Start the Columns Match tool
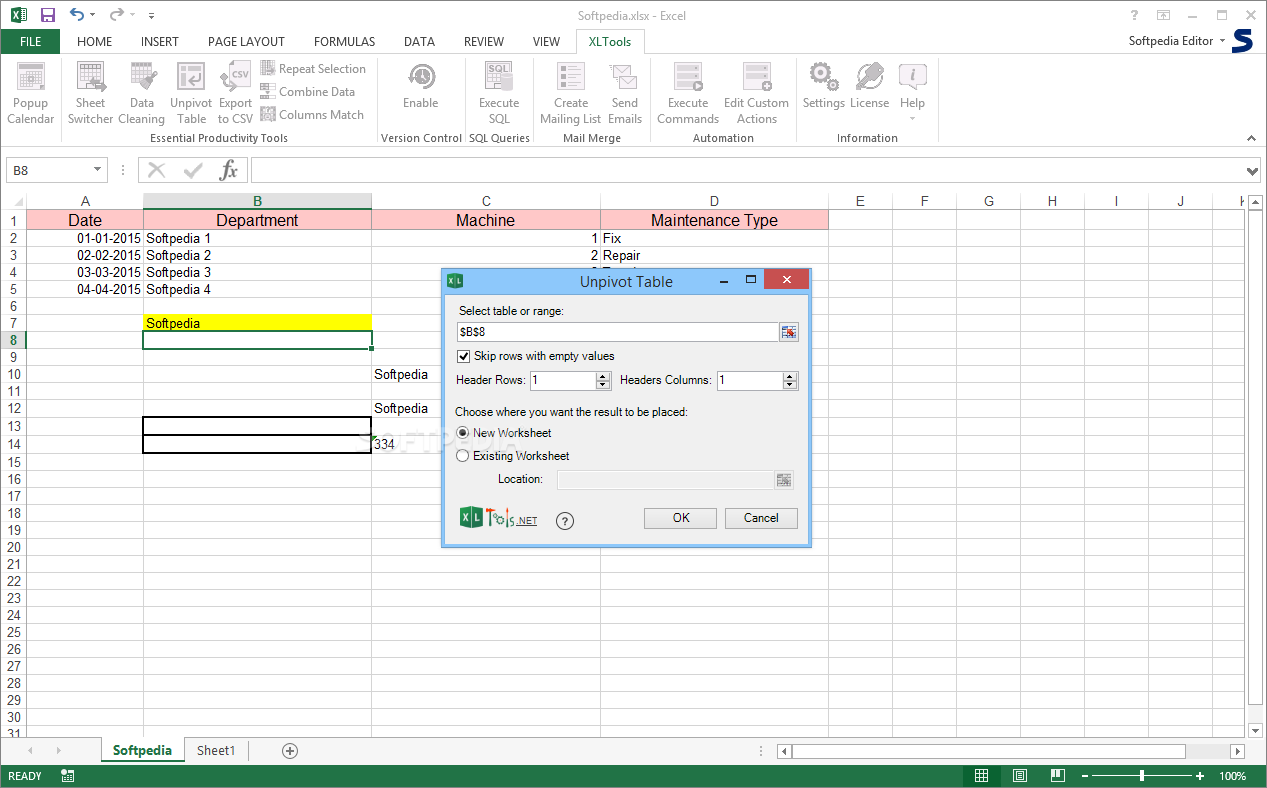Viewport: 1267px width, 788px height. tap(312, 115)
